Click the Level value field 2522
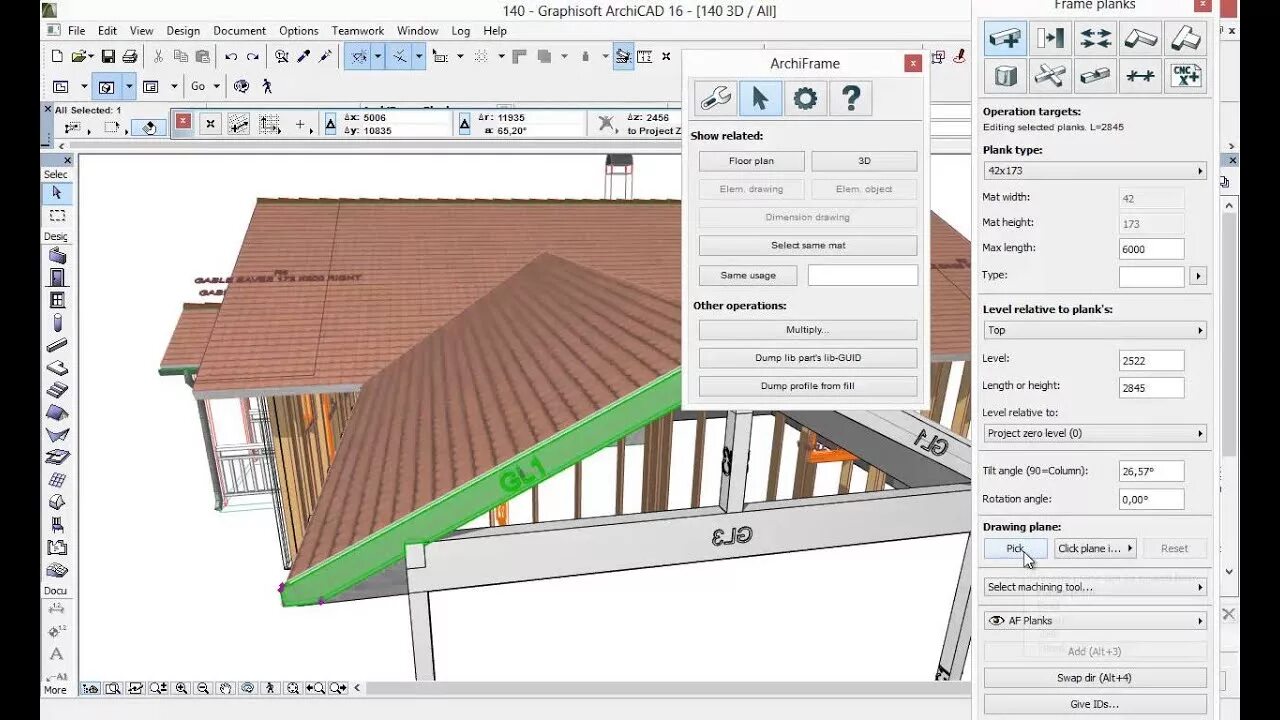Screen dimensions: 1280x720 [x=1152, y=360]
